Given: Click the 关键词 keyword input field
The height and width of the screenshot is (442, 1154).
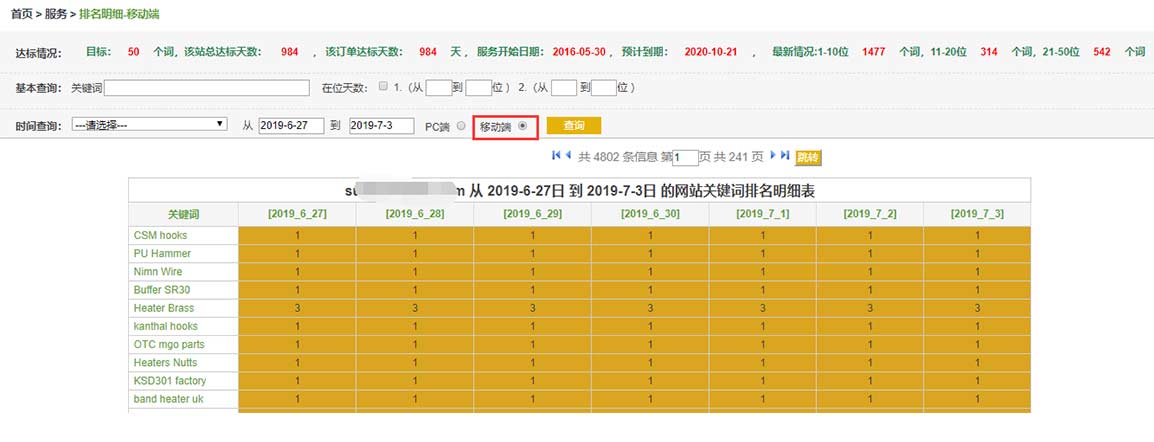Looking at the screenshot, I should [x=207, y=88].
